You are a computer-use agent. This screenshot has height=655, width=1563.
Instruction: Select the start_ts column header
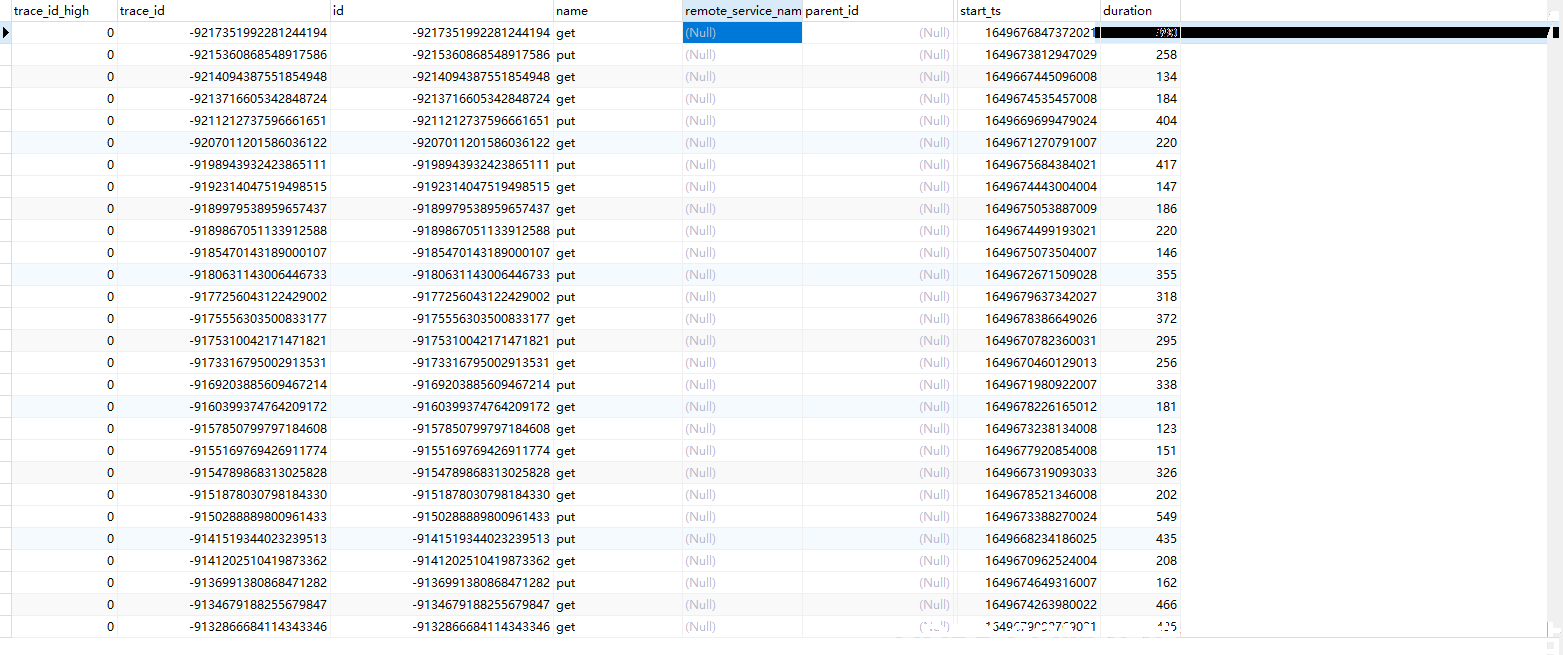click(1027, 11)
